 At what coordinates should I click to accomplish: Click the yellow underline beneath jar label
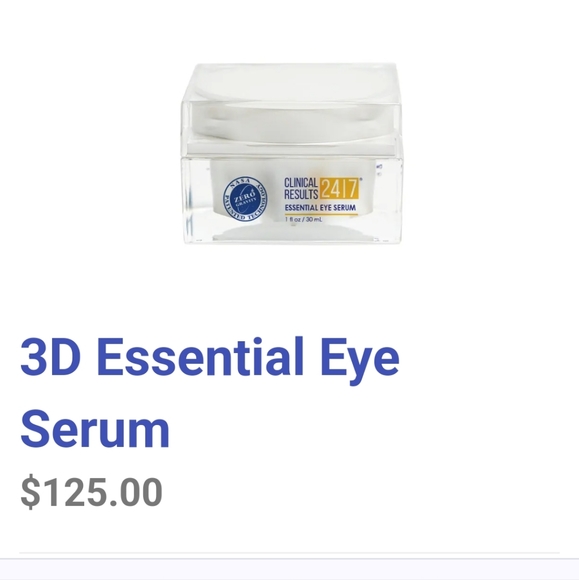click(x=321, y=214)
